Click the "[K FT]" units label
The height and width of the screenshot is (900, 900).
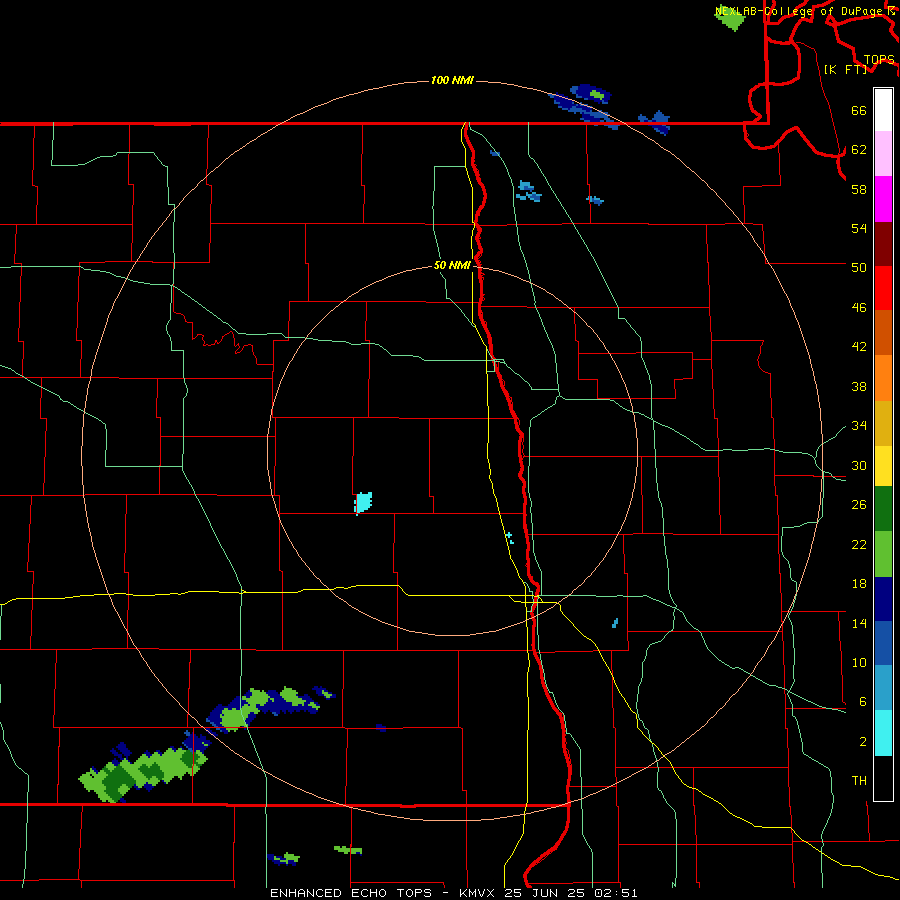845,69
